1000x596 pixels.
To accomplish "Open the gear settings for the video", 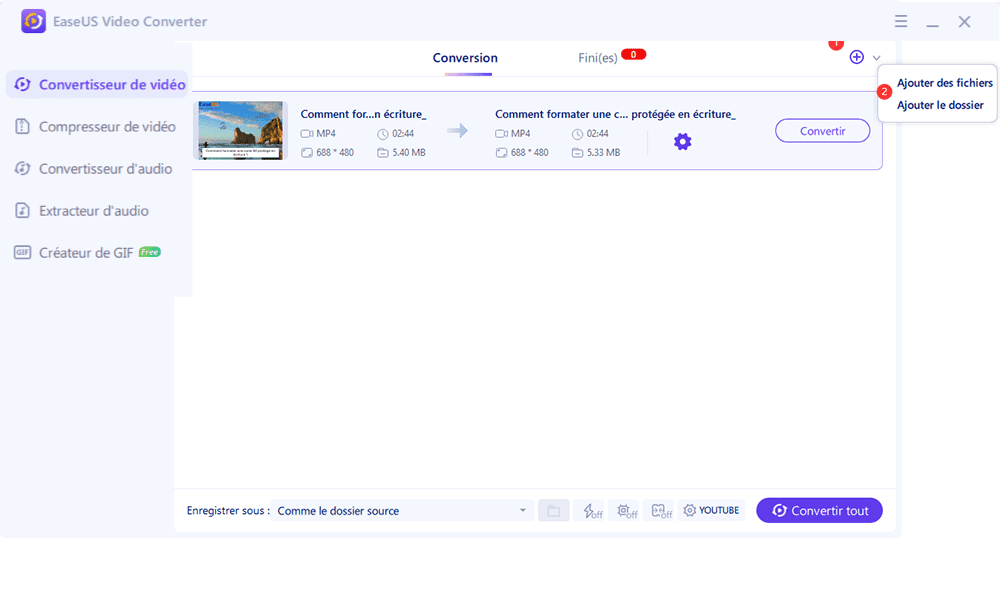I will tap(682, 142).
